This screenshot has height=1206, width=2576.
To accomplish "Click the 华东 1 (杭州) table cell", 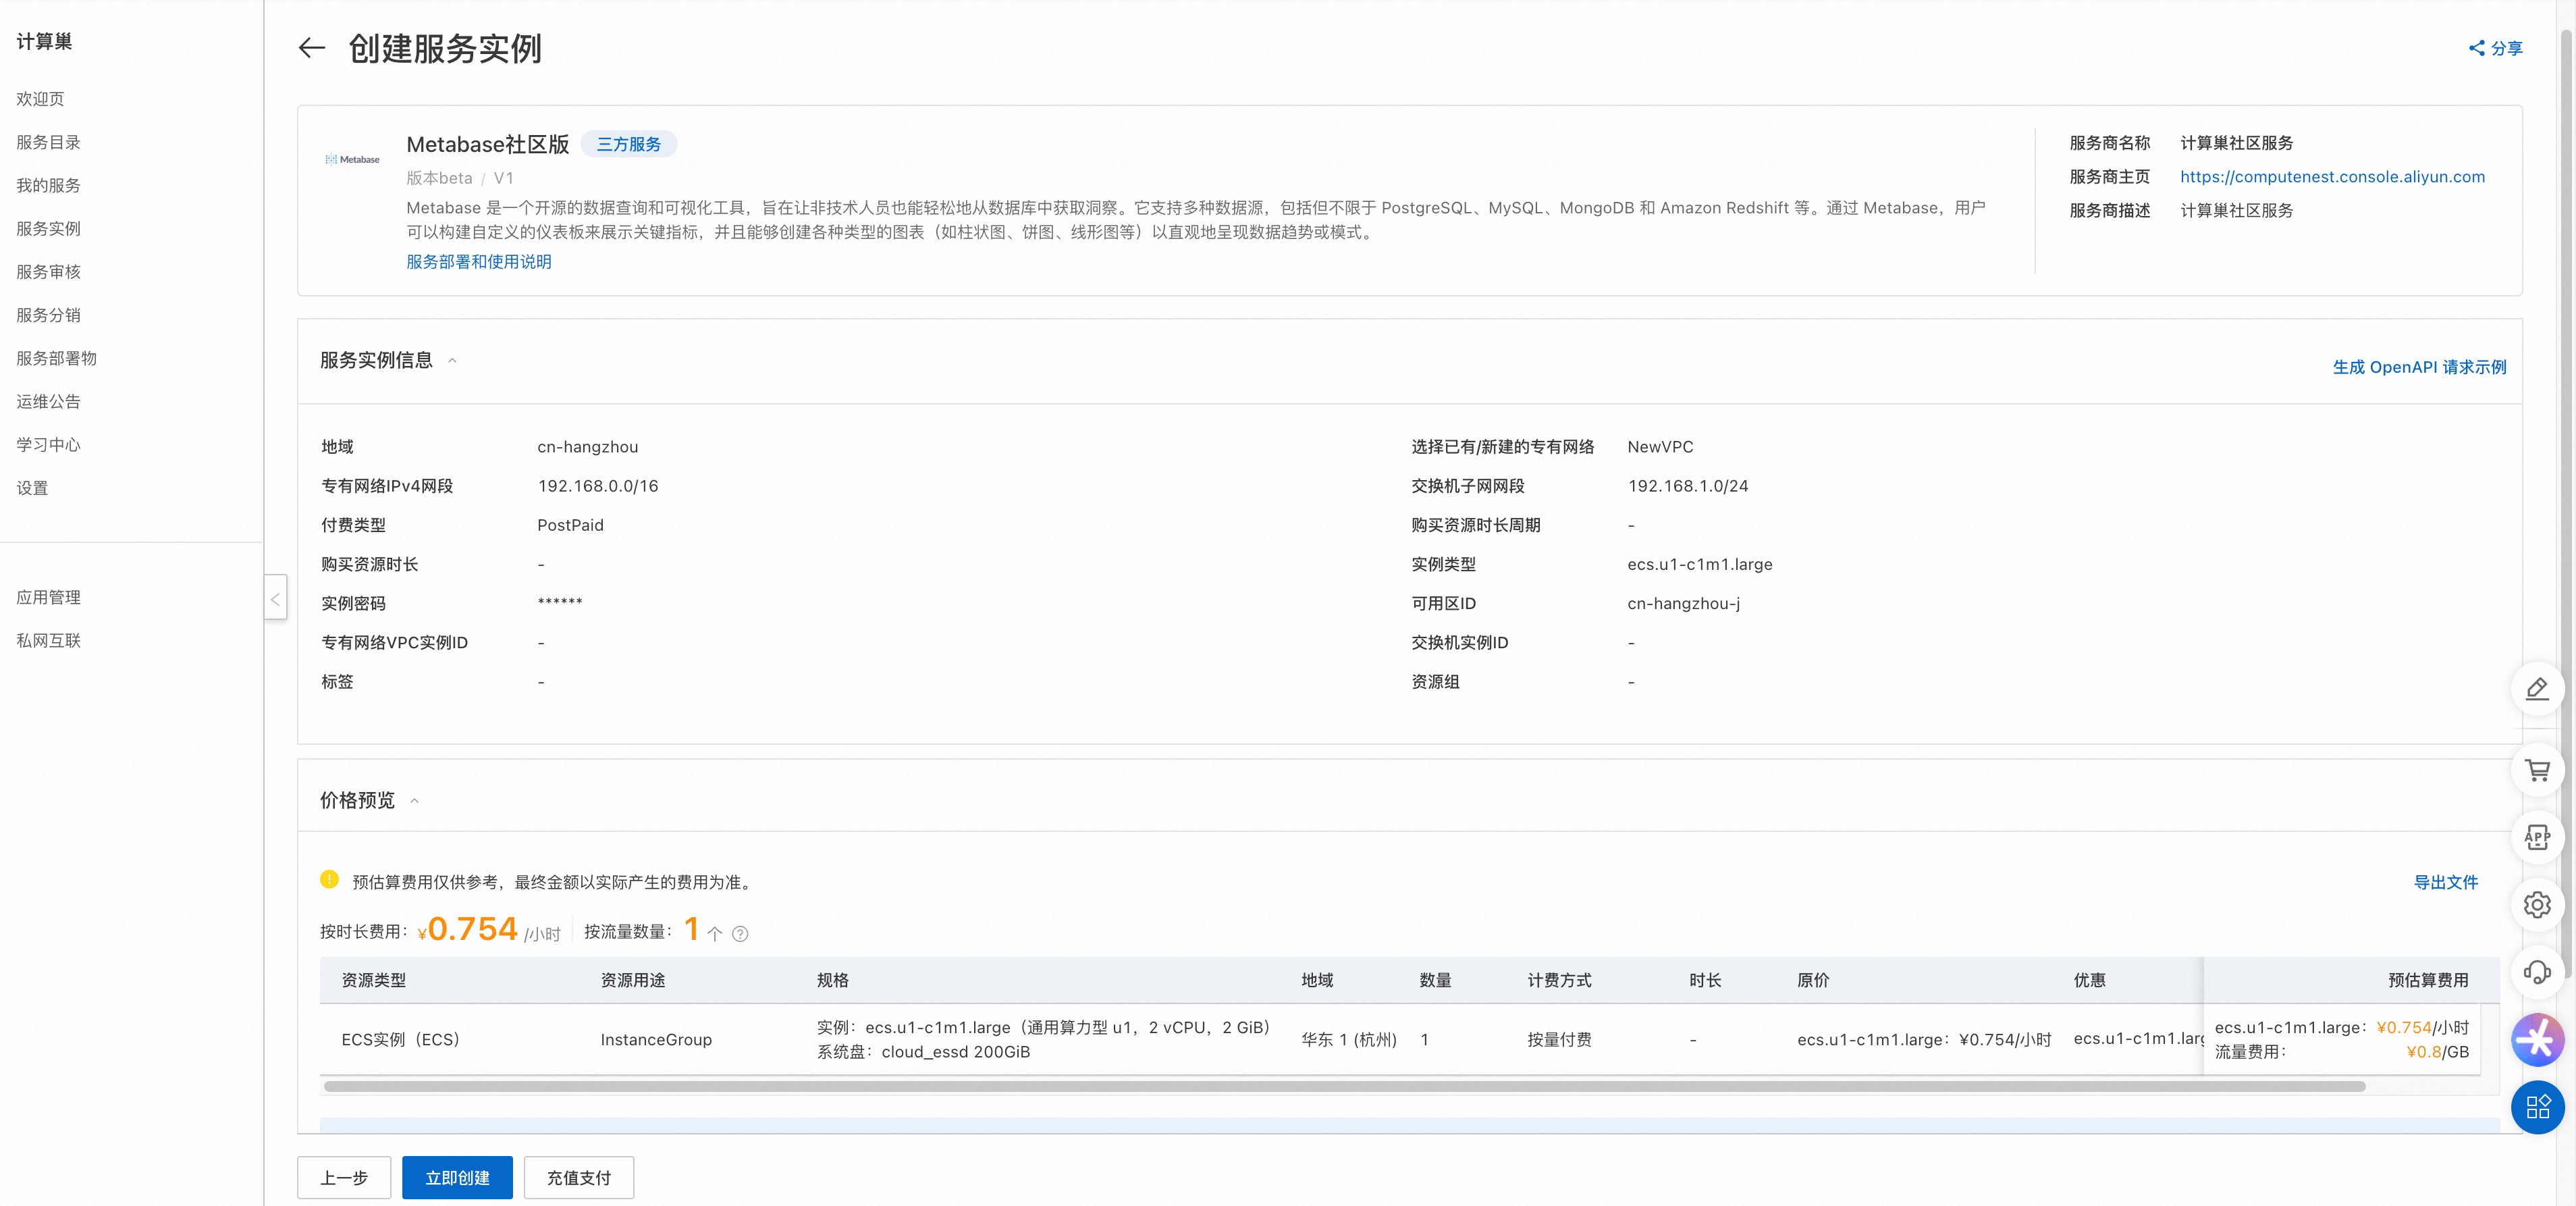I will (x=1349, y=1040).
